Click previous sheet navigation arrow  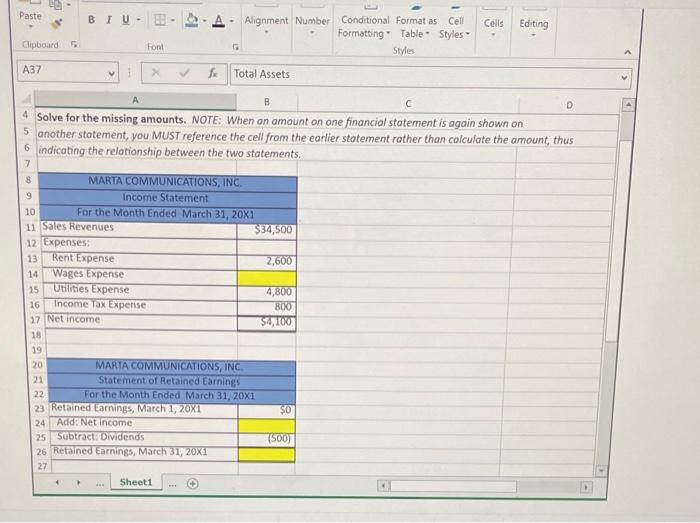[57, 482]
